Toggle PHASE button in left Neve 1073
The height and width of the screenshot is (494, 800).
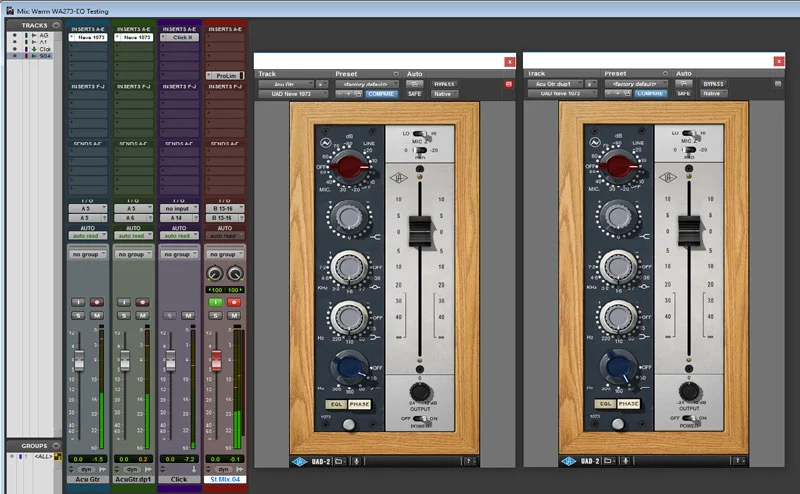(359, 404)
